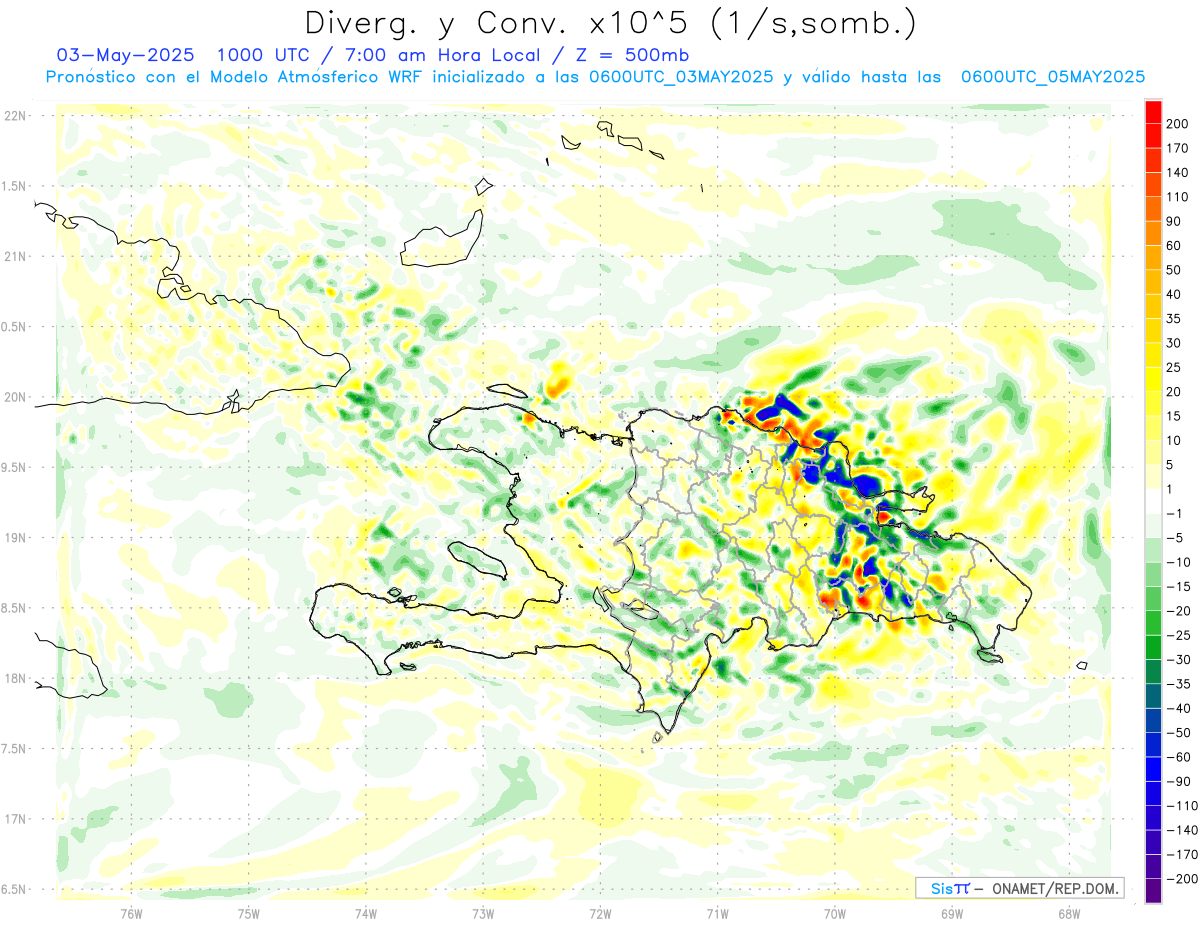Click the '-110' colorbar label
This screenshot has height=927, width=1200.
coord(1183,806)
